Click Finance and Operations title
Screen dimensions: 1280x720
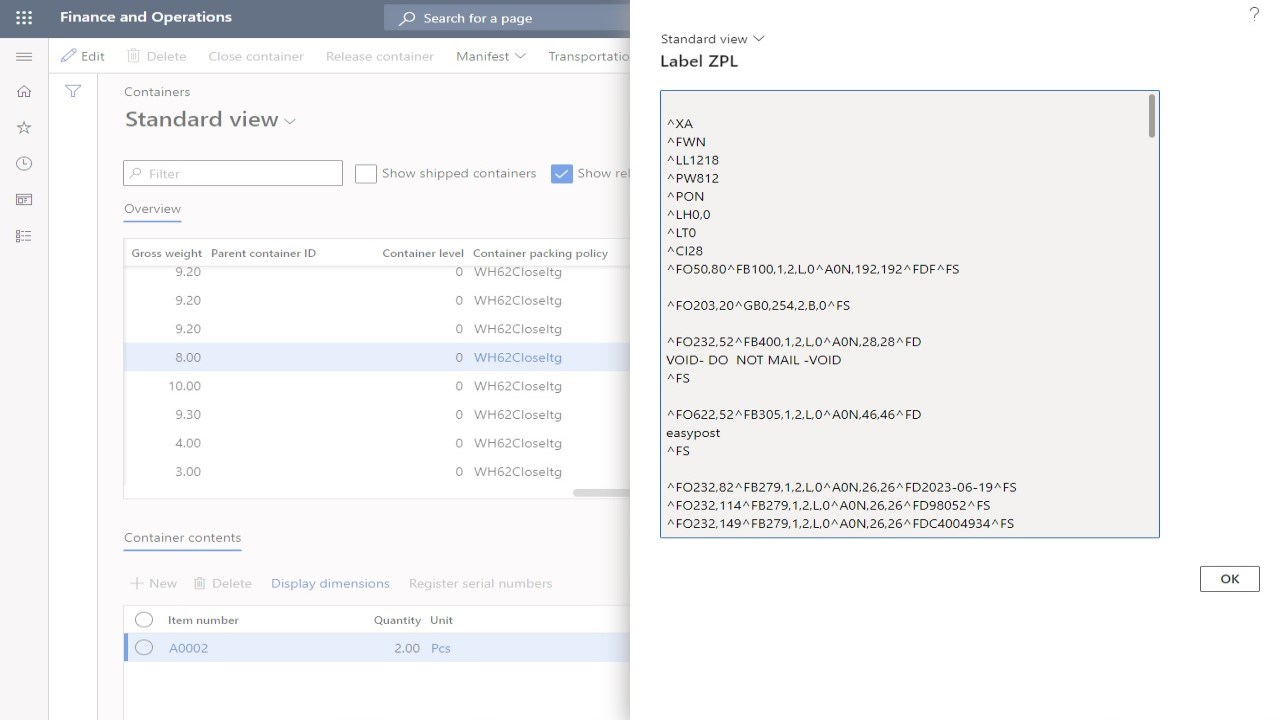click(146, 17)
